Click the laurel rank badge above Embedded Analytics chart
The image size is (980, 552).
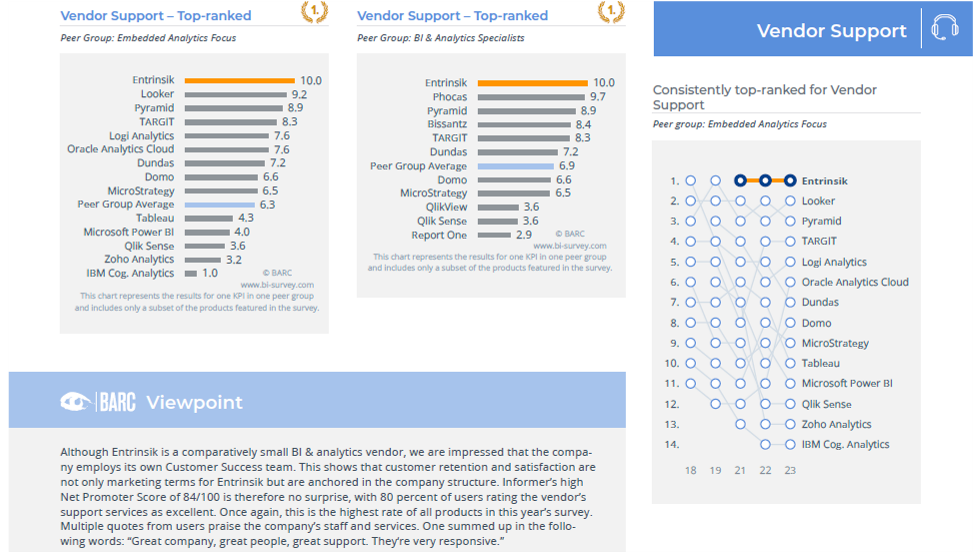tap(313, 12)
